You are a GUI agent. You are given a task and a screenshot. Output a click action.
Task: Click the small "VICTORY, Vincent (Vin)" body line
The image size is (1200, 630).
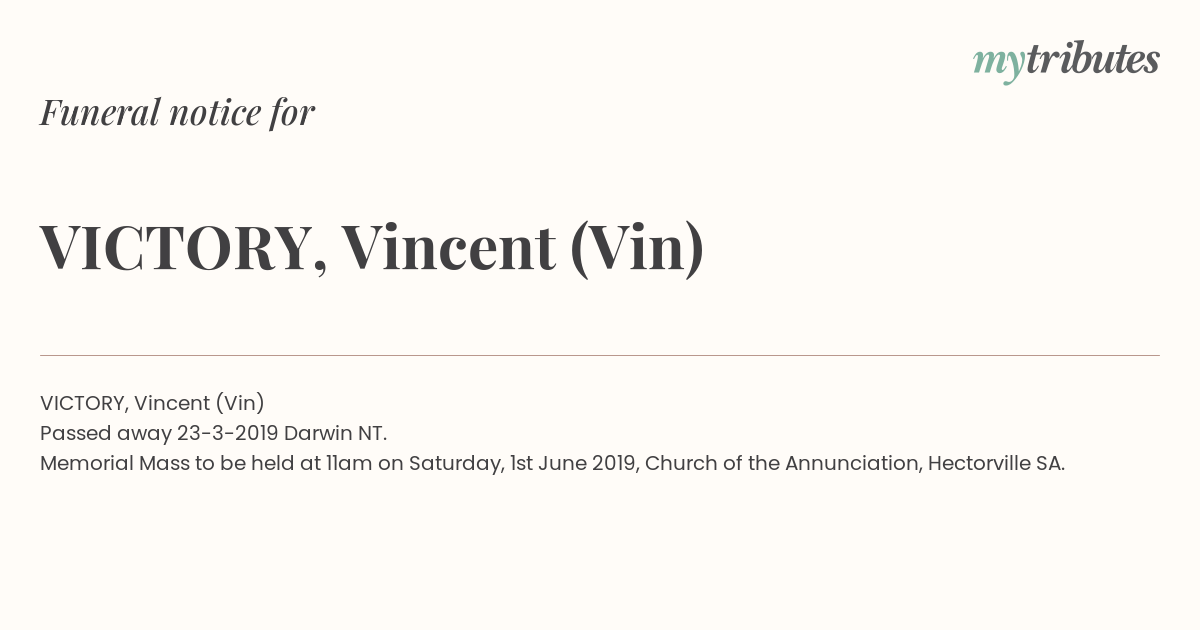152,403
